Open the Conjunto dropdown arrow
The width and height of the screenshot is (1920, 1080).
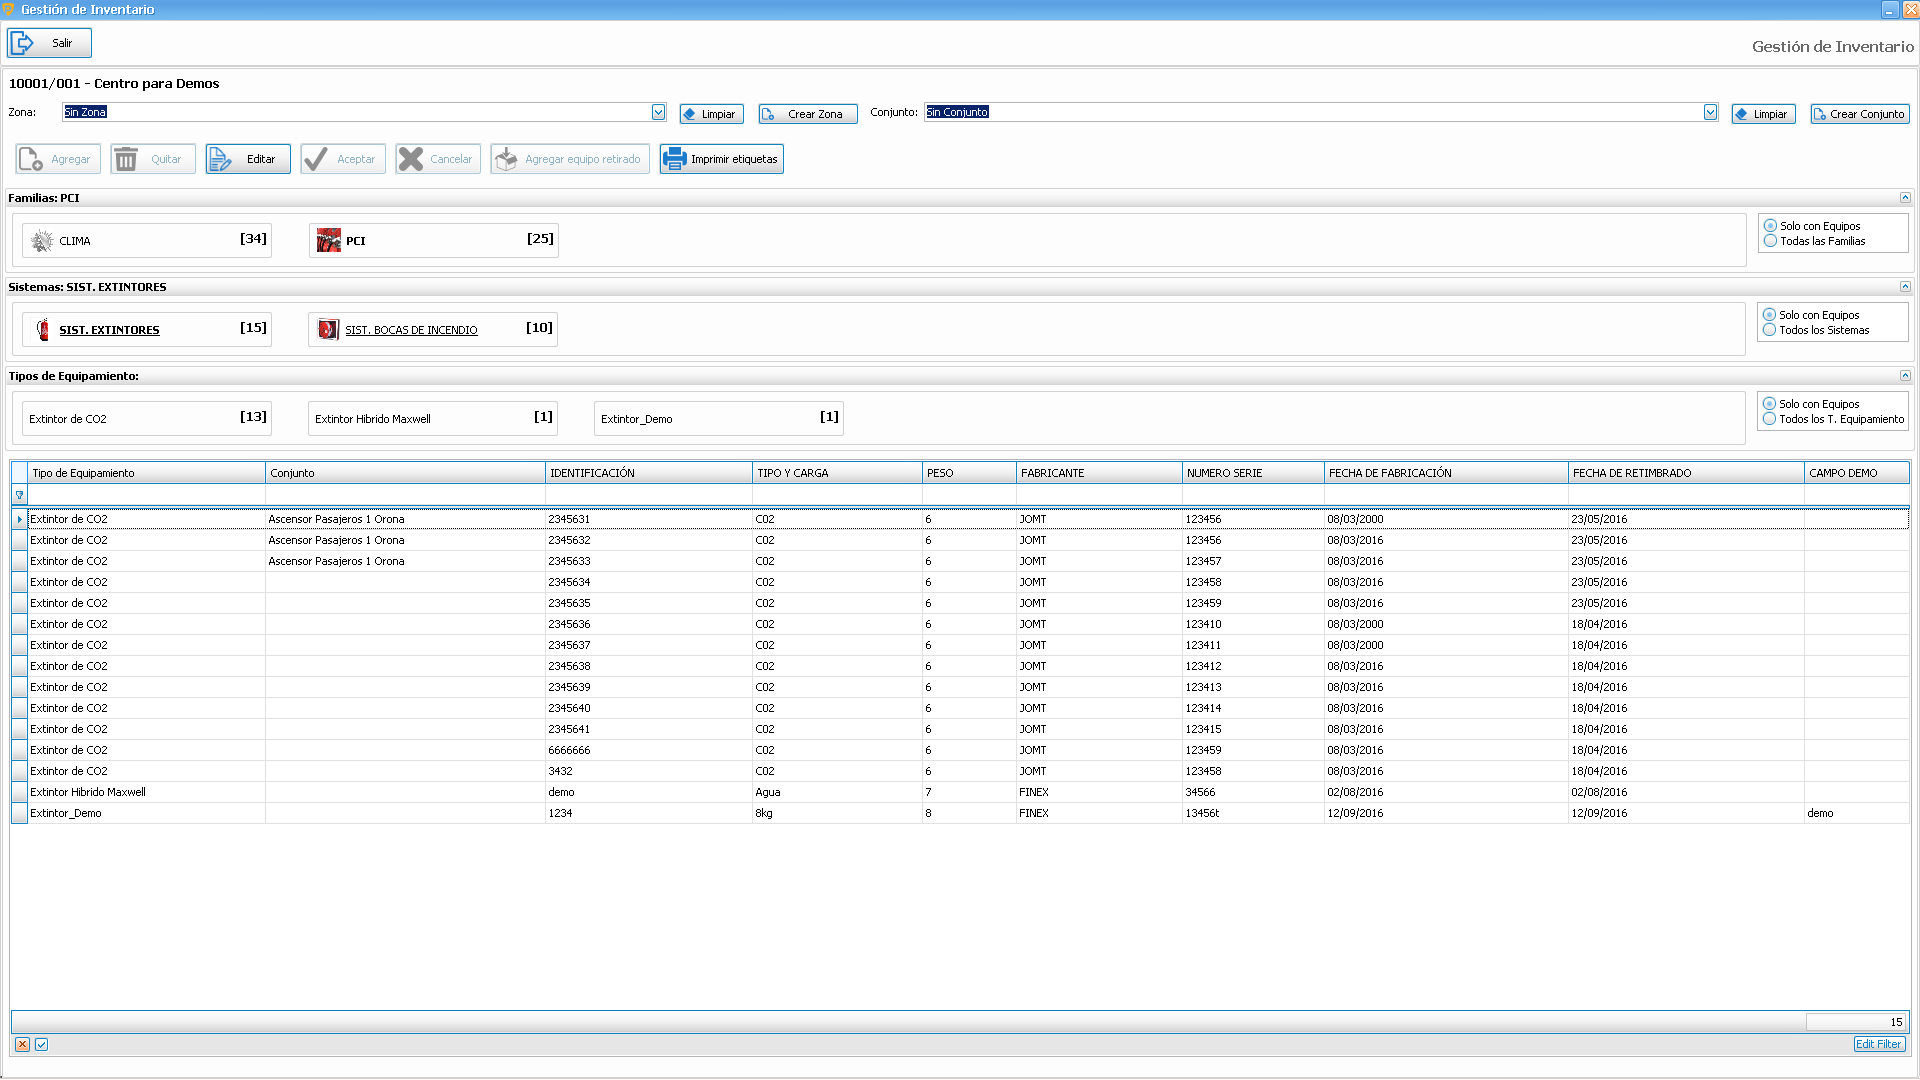[1710, 113]
